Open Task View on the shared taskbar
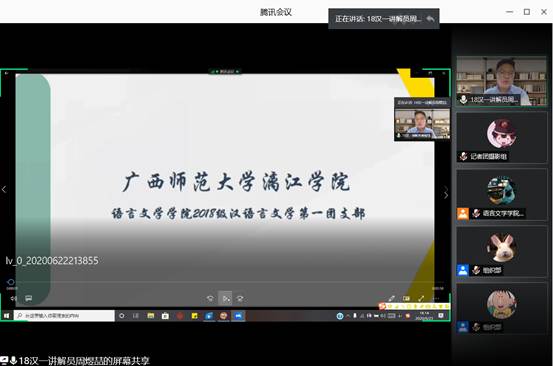This screenshot has width=553, height=366. coord(136,316)
